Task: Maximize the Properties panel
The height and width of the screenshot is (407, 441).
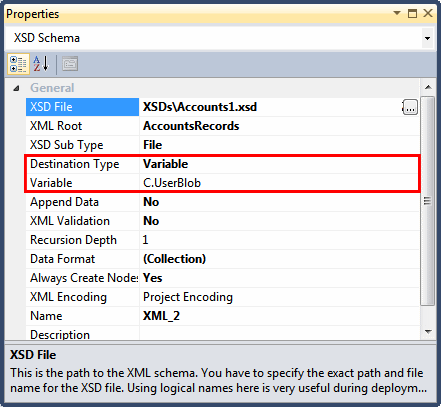Action: [x=412, y=13]
